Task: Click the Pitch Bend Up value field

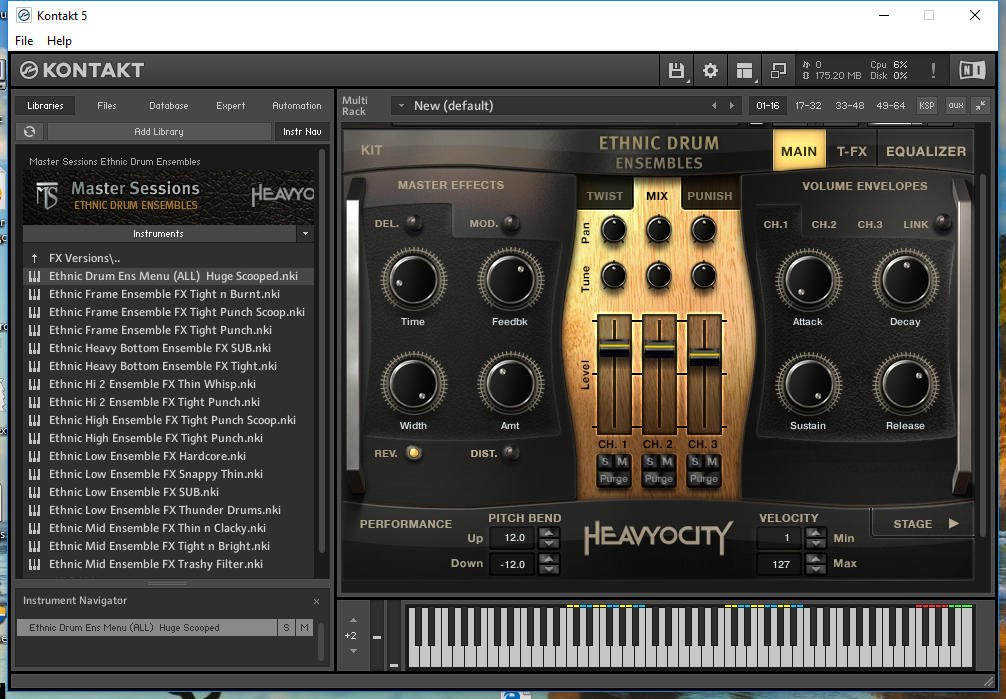Action: pos(514,538)
